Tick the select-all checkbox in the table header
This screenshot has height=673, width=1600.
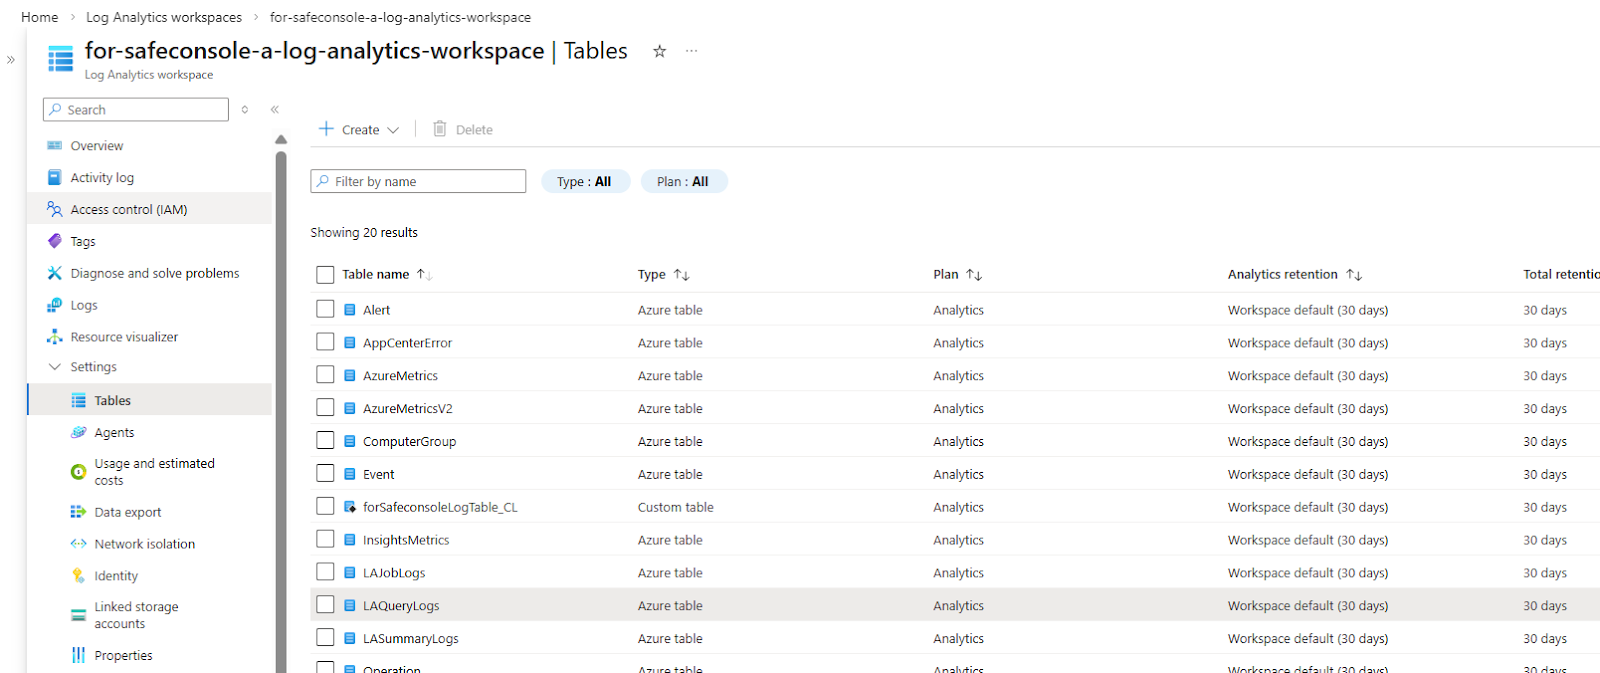(x=325, y=275)
